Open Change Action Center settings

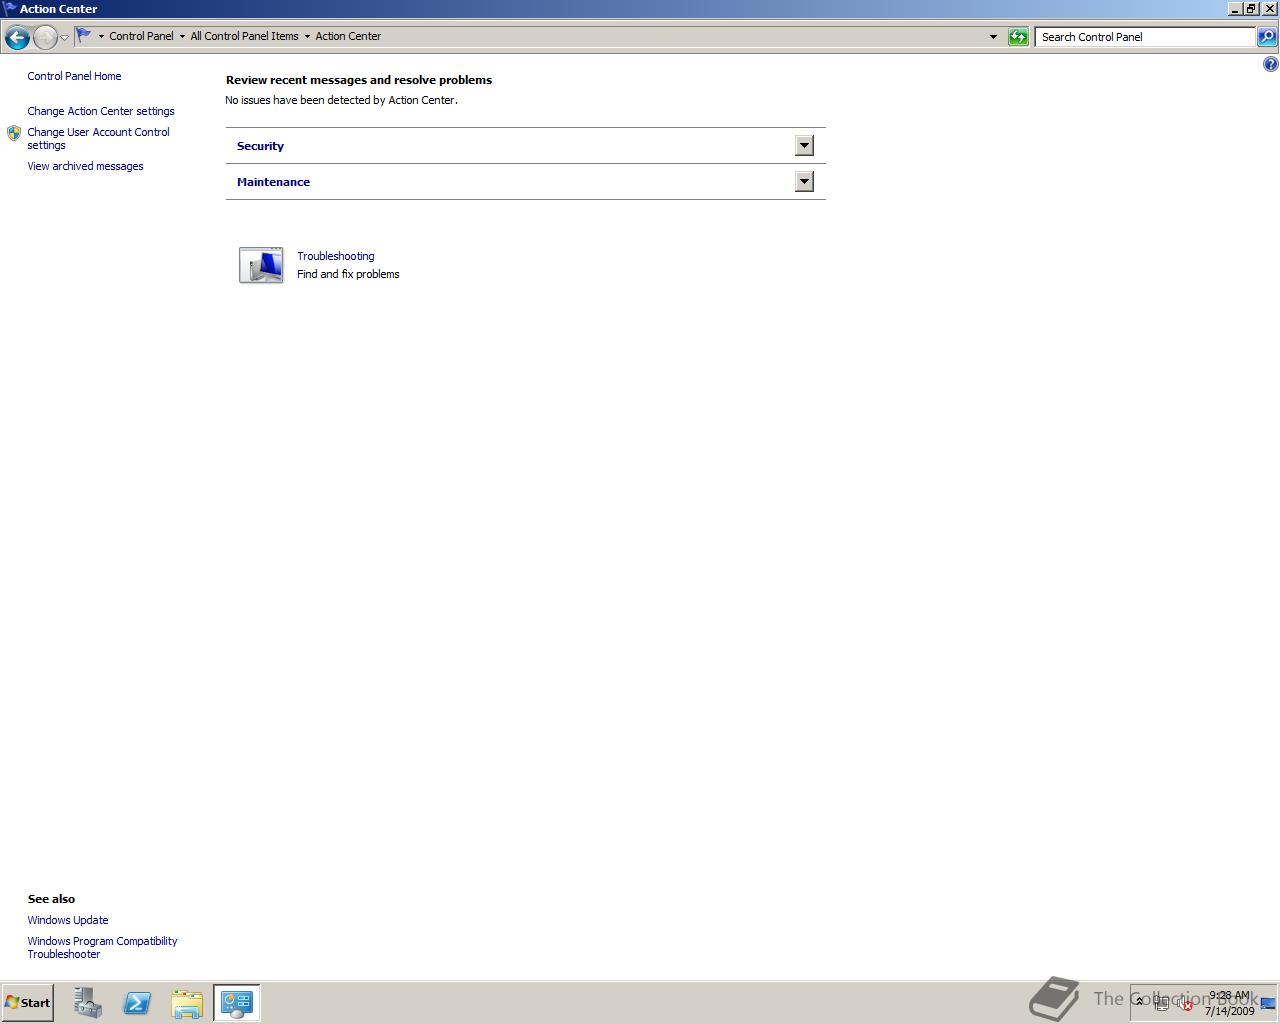coord(101,111)
